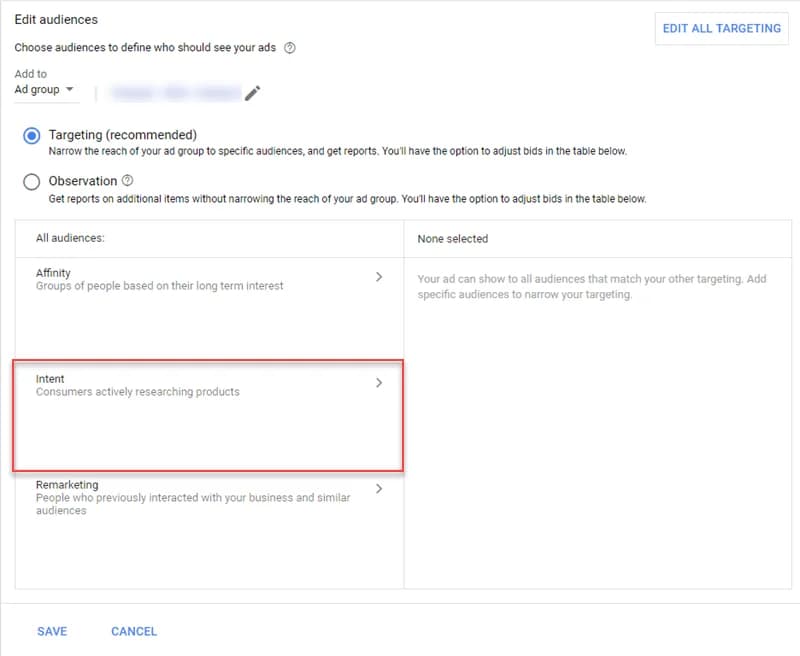Click 'People who previously interacted' description
Image resolution: width=800 pixels, height=656 pixels.
click(x=193, y=504)
